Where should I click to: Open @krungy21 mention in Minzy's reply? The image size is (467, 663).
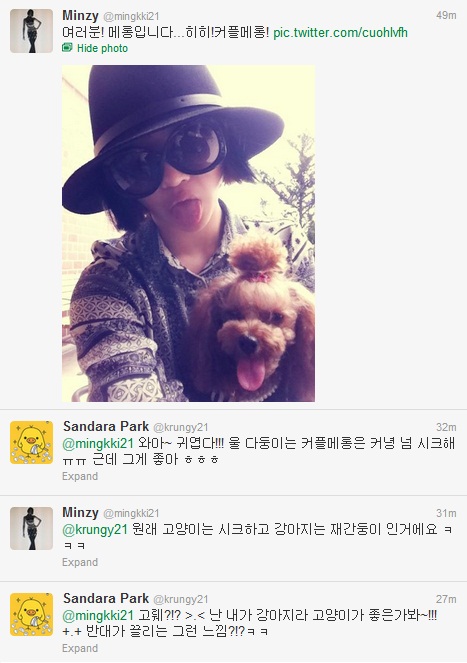(95, 529)
